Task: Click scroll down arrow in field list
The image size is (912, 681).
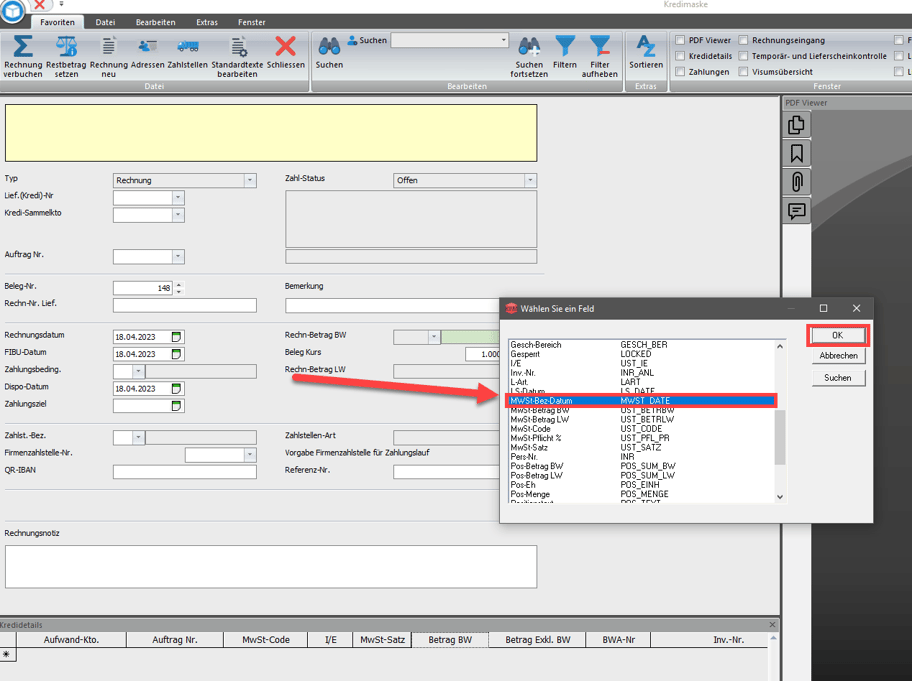Action: pos(780,497)
